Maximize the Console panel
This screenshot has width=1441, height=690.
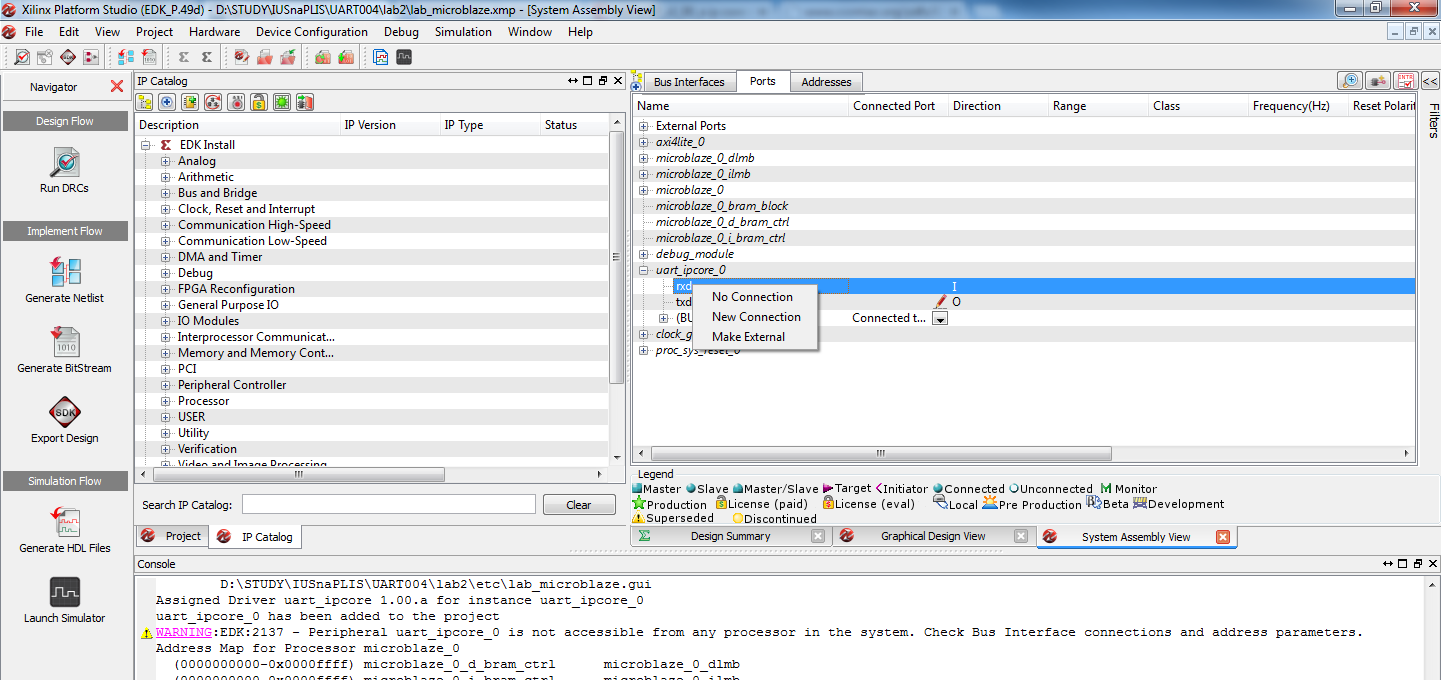[1403, 564]
